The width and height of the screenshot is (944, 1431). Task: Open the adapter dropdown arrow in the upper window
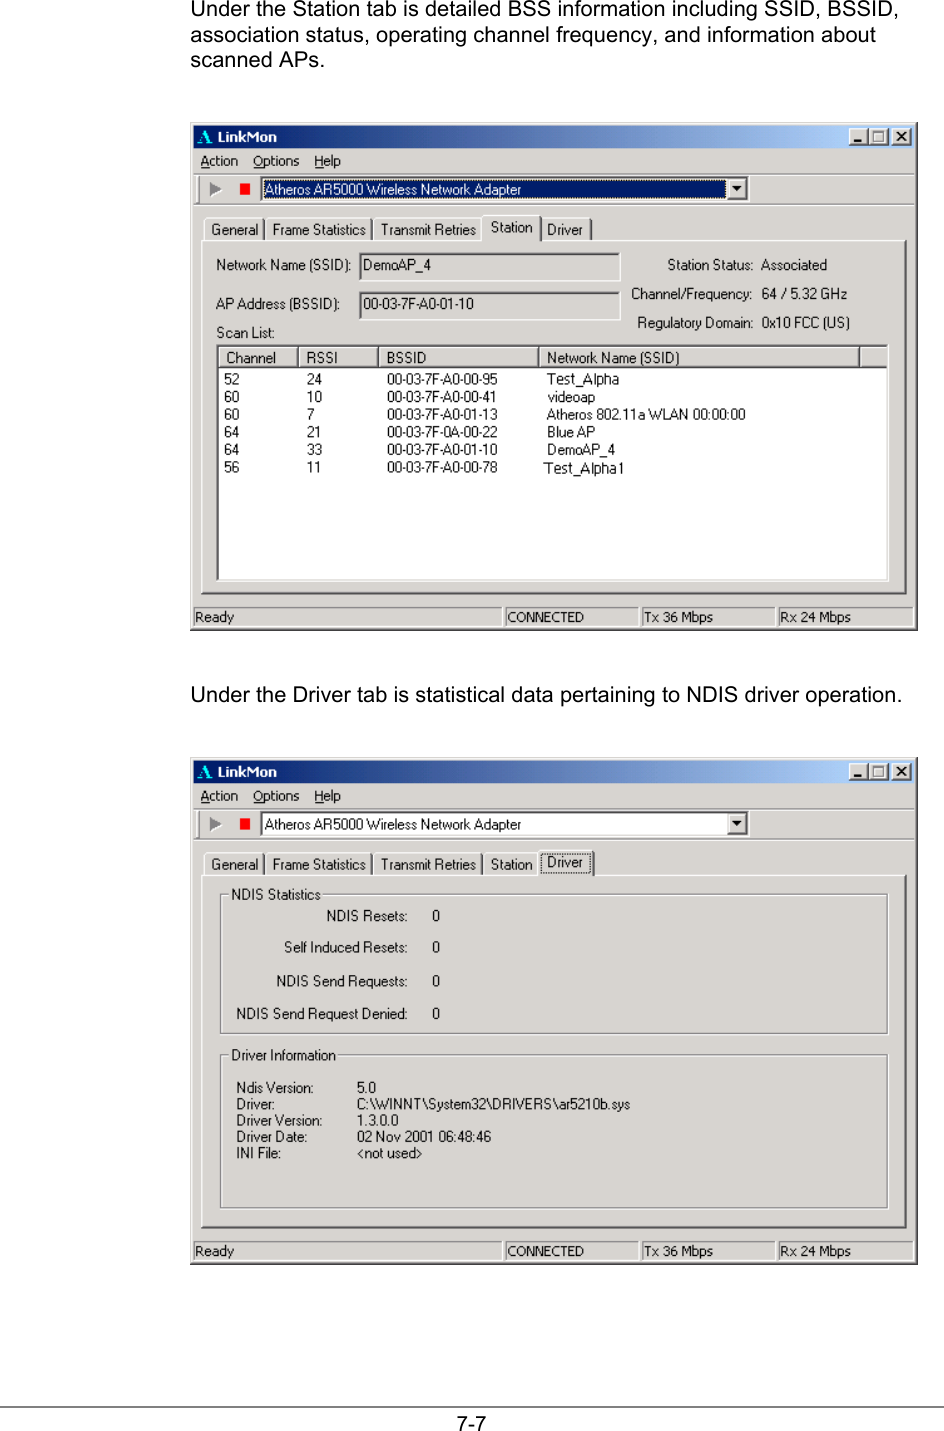click(737, 189)
